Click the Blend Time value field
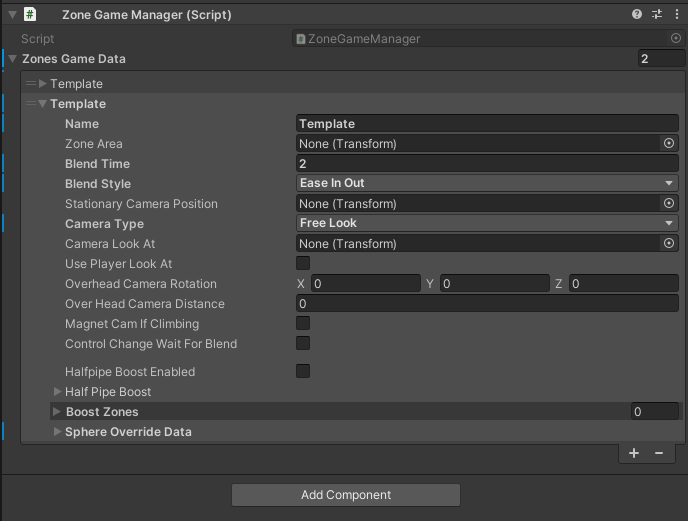Viewport: 688px width, 521px height. [487, 164]
